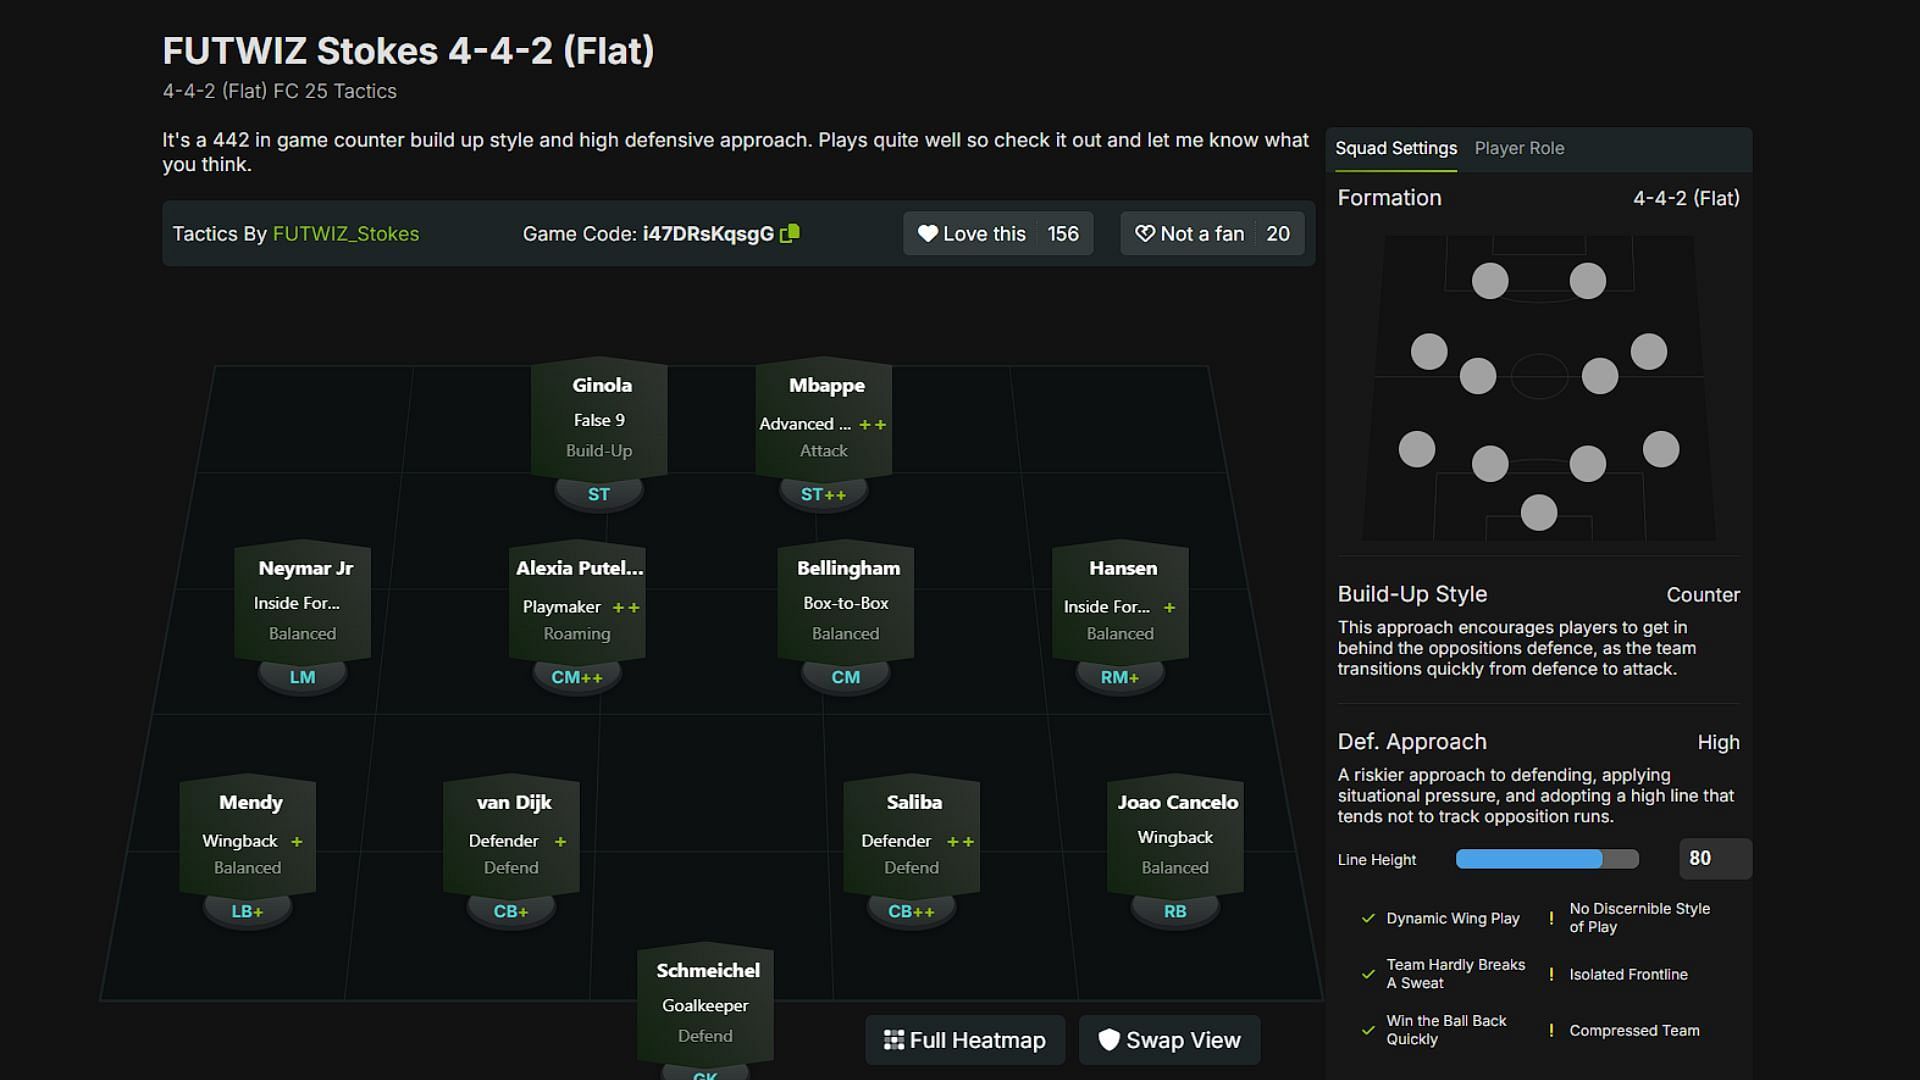Click the 156 love count

1063,233
